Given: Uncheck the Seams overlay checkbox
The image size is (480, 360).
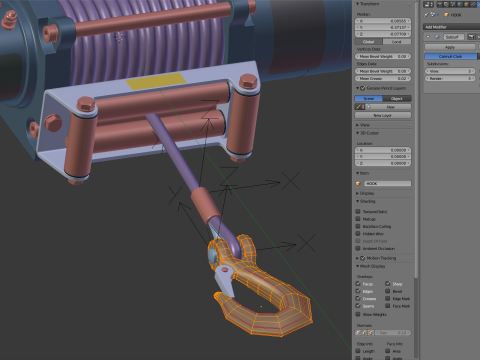Looking at the screenshot, I should click(358, 306).
